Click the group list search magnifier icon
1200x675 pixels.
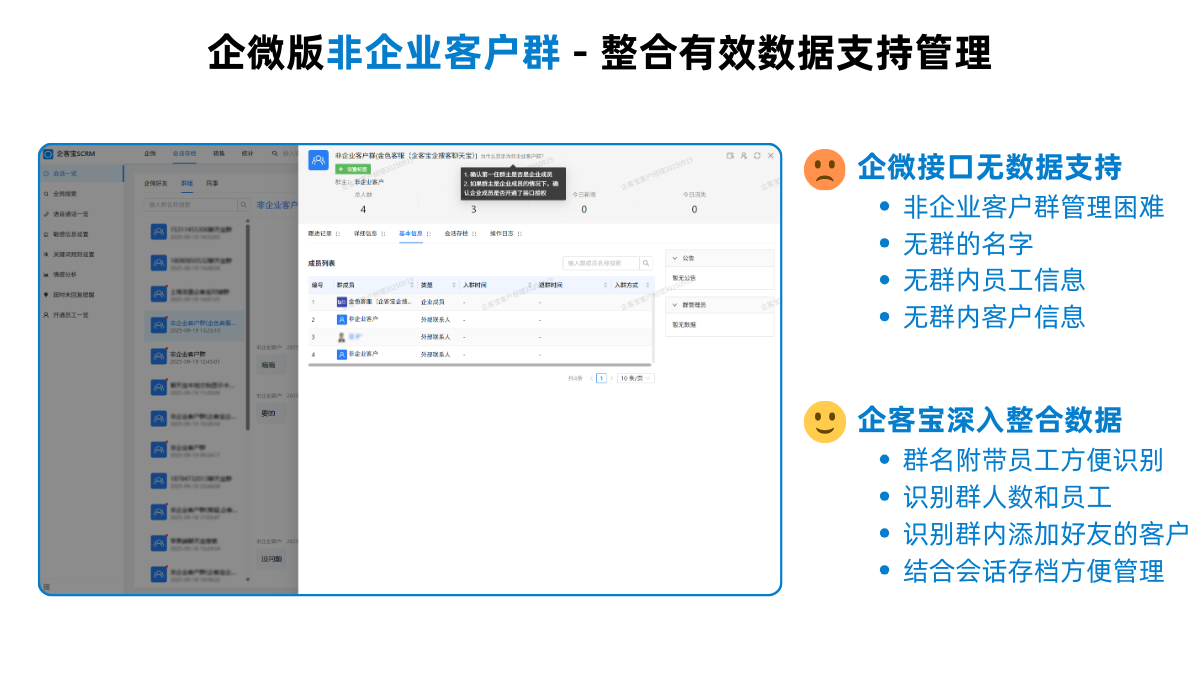[244, 204]
